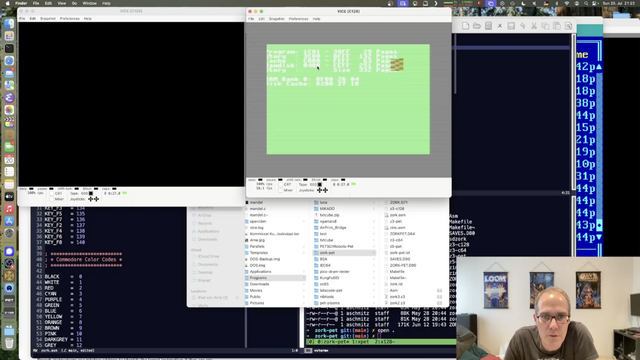
Task: Click the open folder toolbar icon
Action: 477,26
